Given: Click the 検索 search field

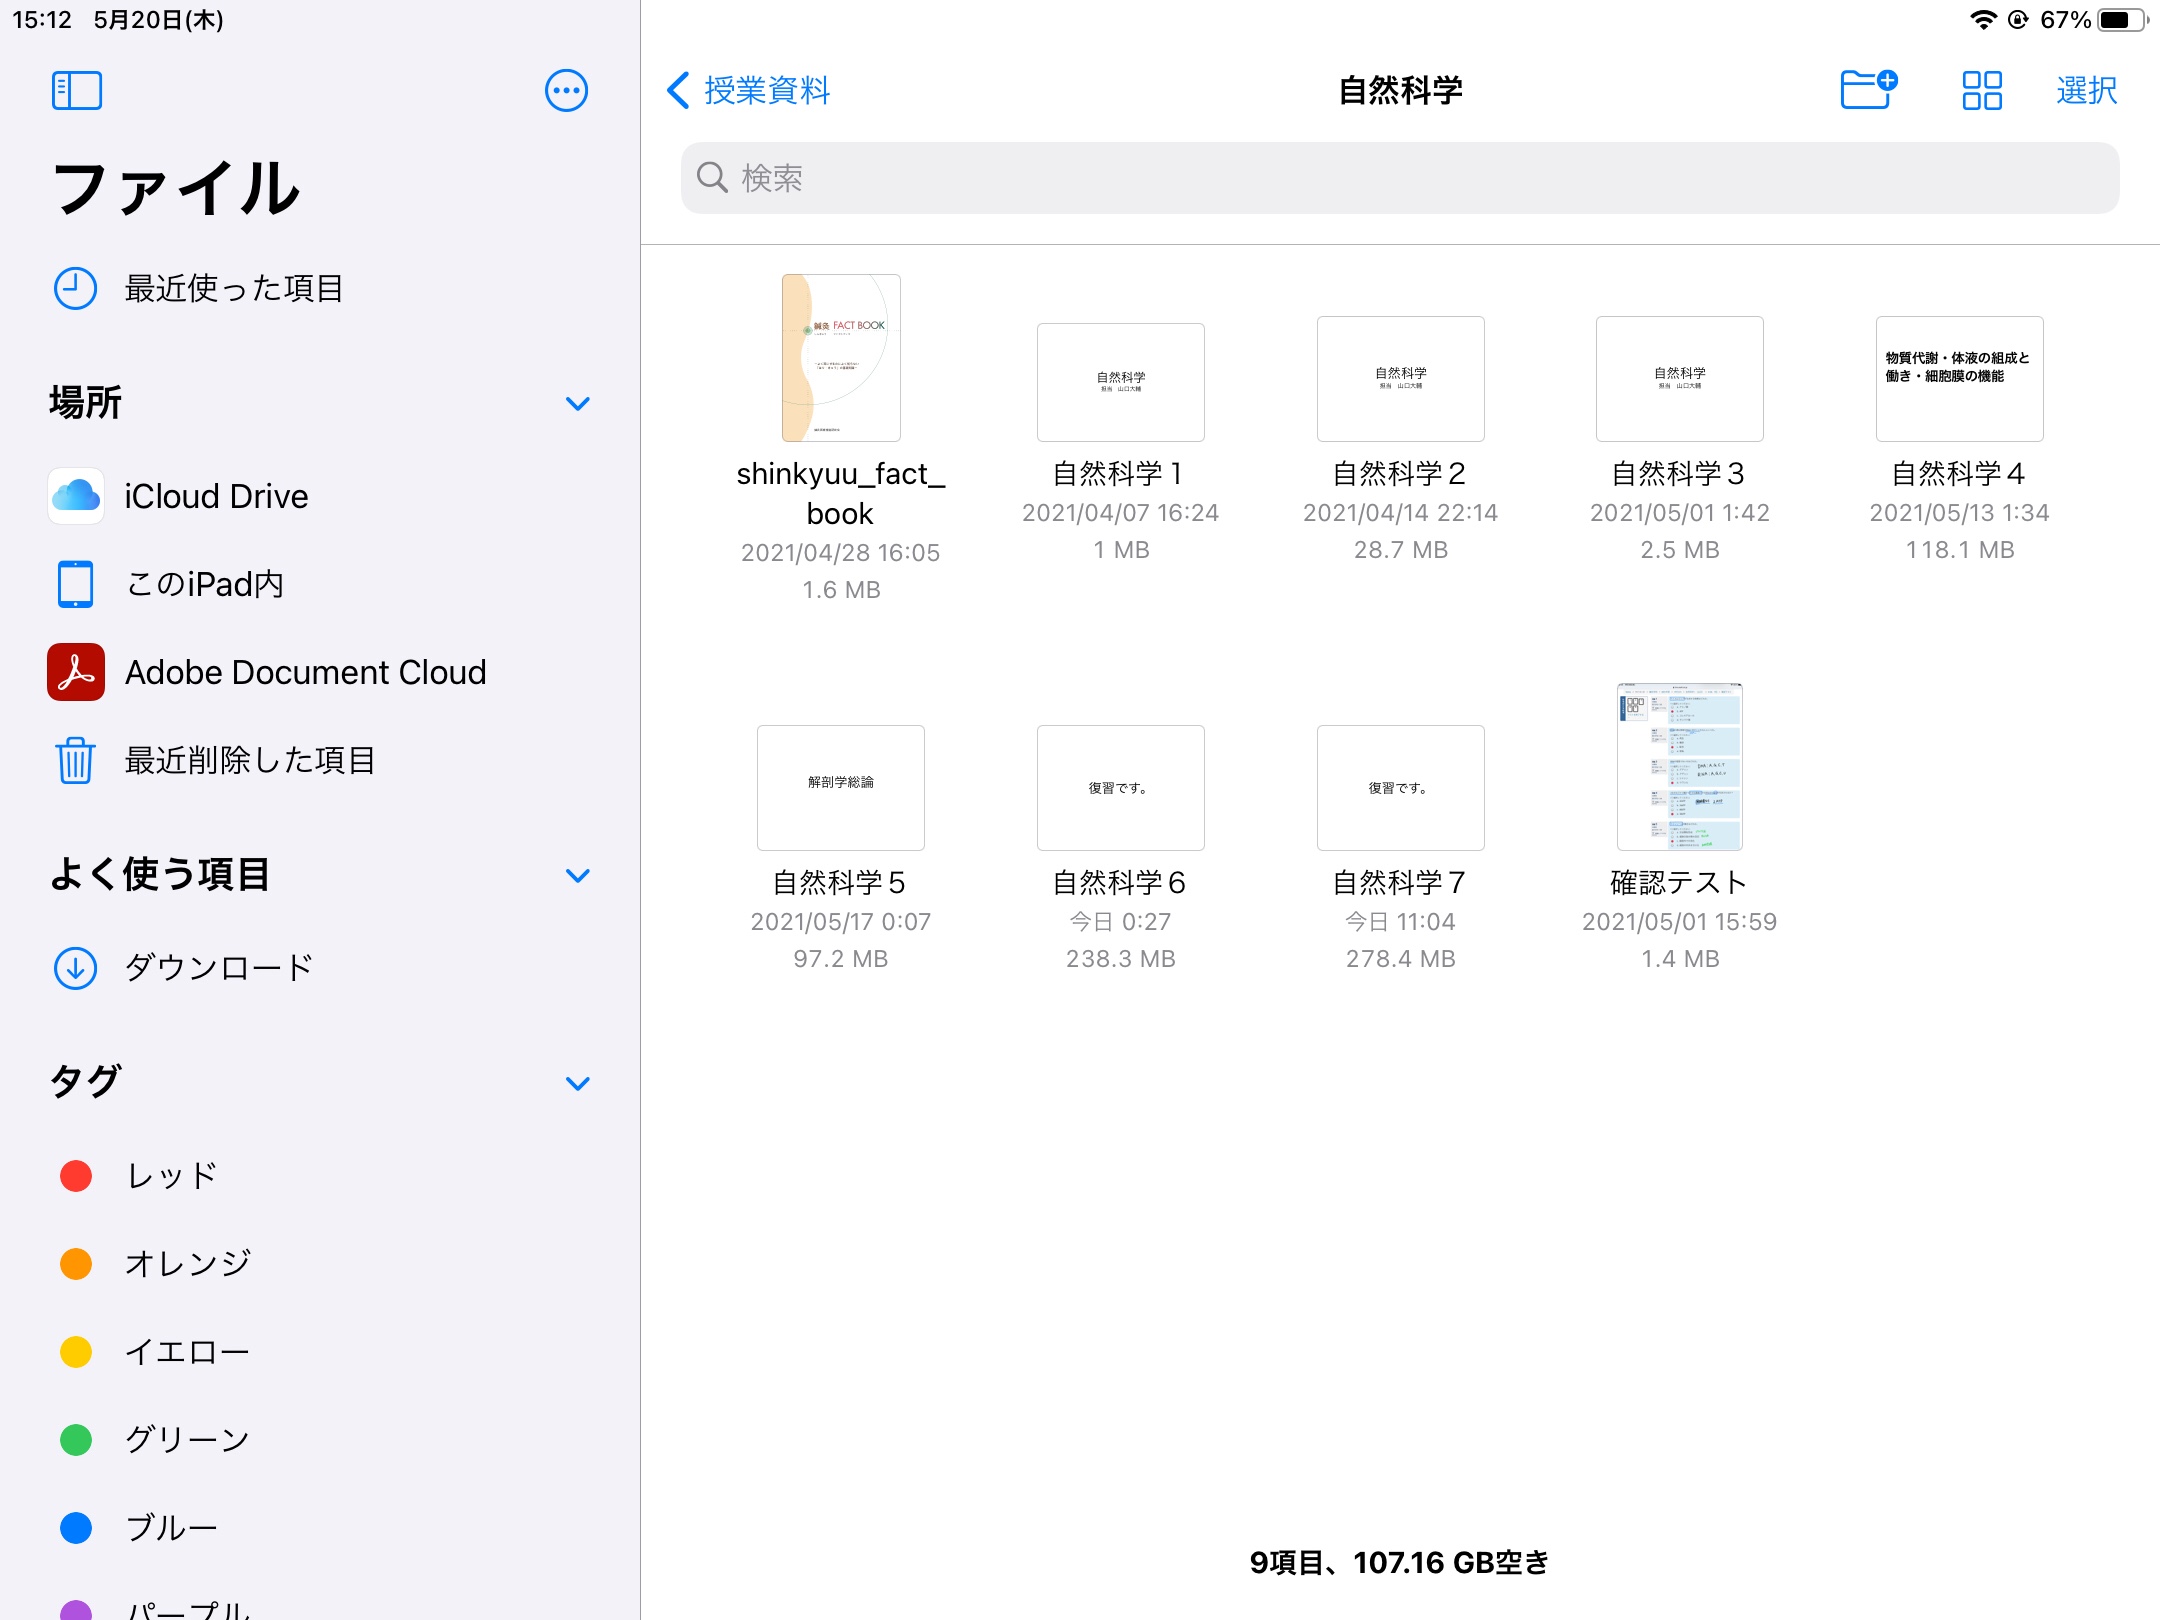Looking at the screenshot, I should coord(1400,178).
